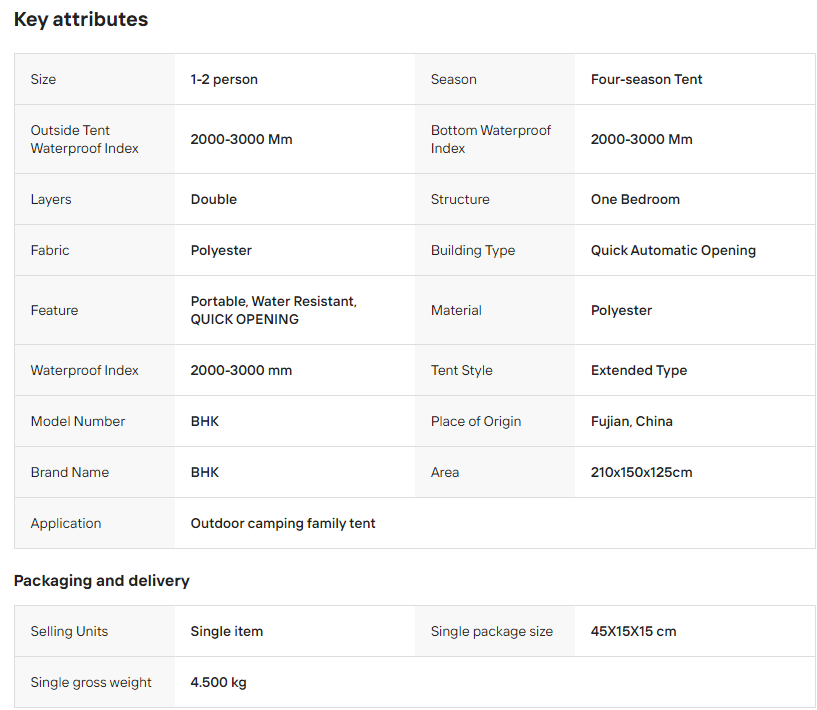Click the Portable, Water Resistant feature text

(x=273, y=301)
